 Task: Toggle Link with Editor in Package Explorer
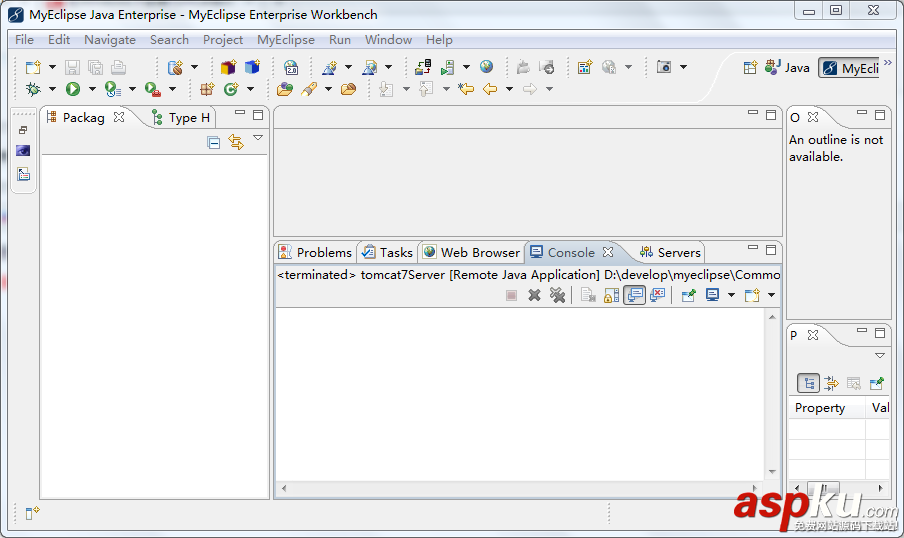click(236, 142)
